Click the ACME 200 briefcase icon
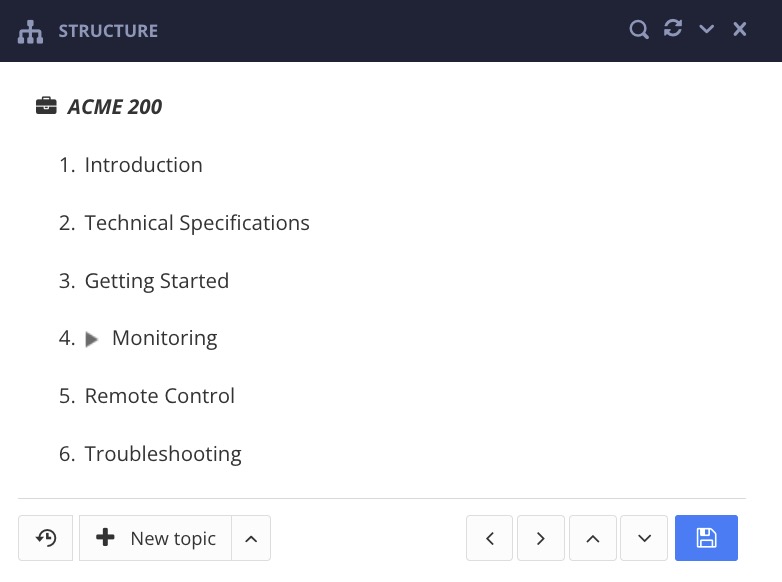This screenshot has height=582, width=782. pos(46,106)
